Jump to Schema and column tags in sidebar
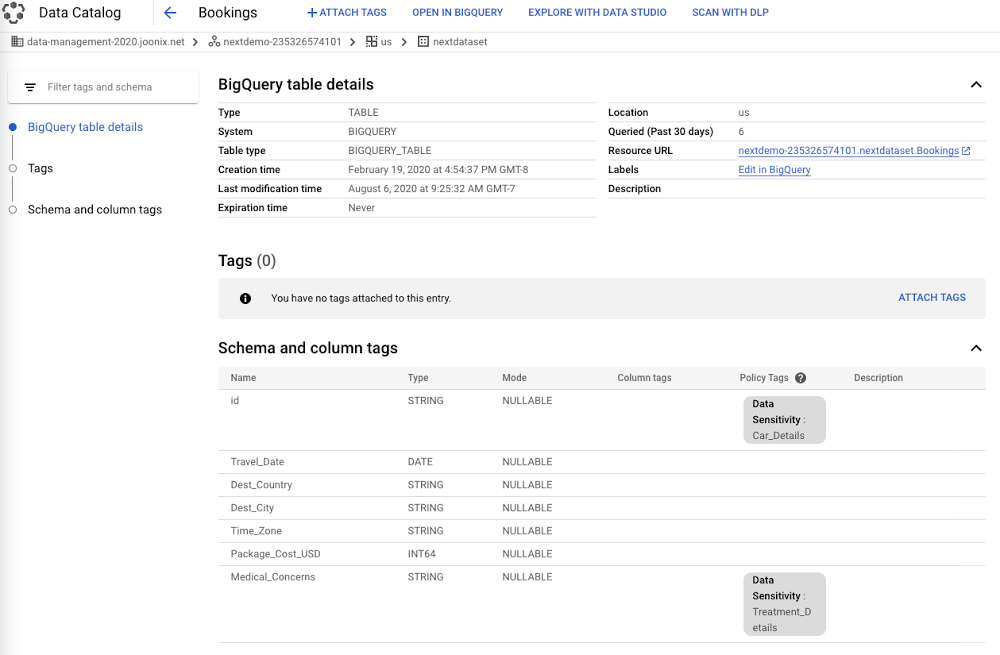Screen dimensions: 1000x655 [95, 210]
